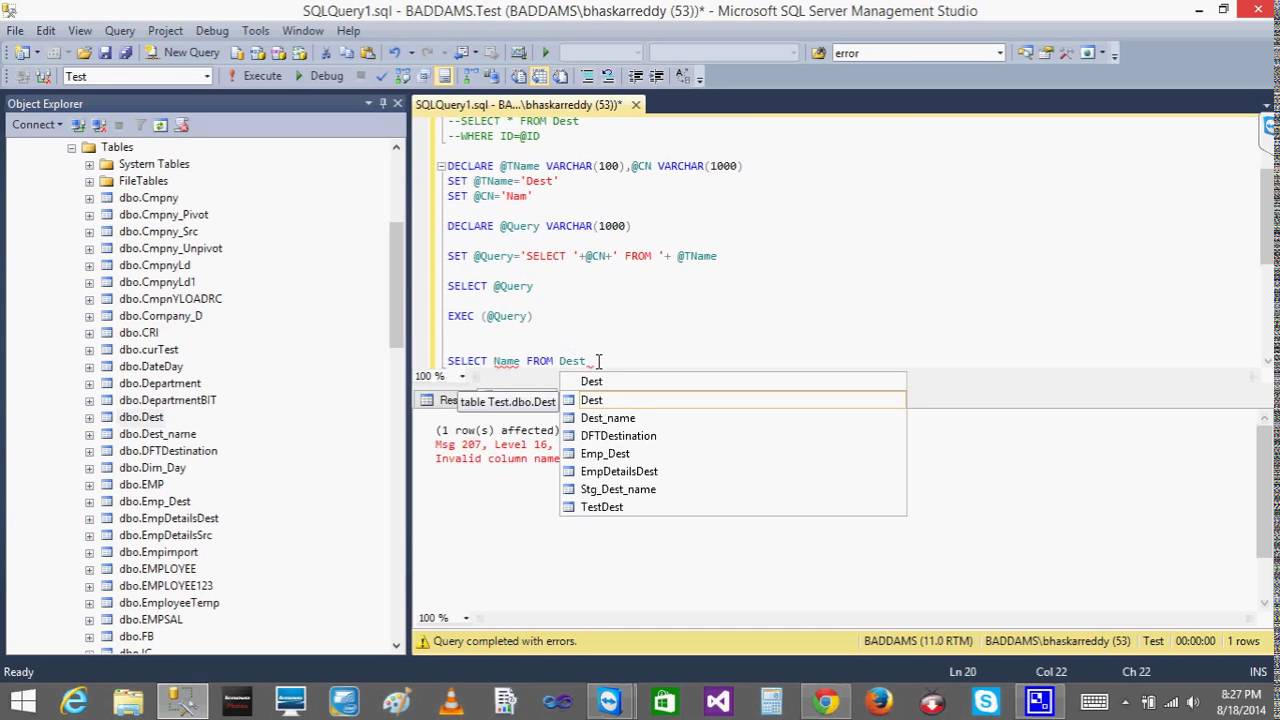
Task: Open the results pane 100 % zoom dropdown
Action: [466, 618]
